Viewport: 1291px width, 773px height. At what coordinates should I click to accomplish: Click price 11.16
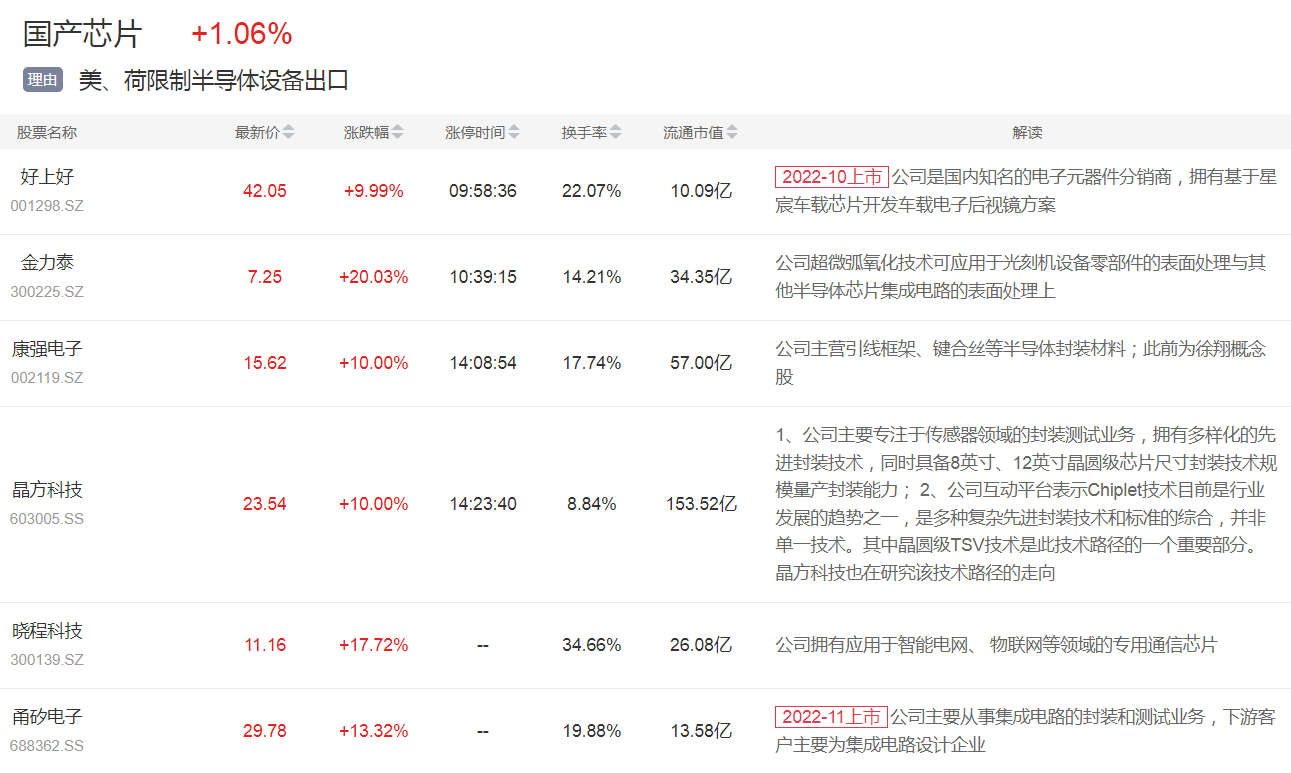pyautogui.click(x=265, y=645)
